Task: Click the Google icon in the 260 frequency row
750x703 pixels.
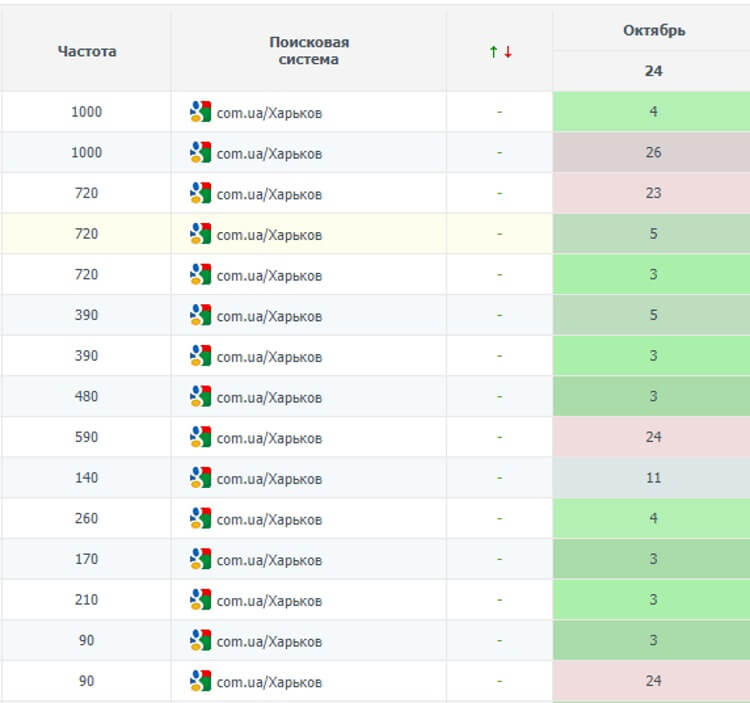Action: (x=200, y=518)
